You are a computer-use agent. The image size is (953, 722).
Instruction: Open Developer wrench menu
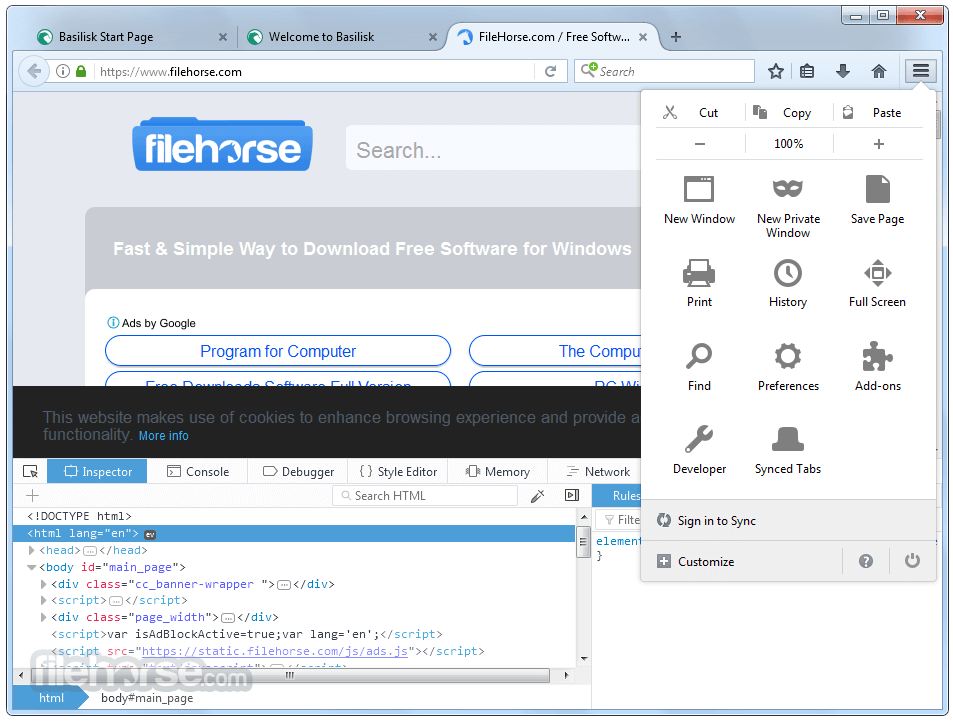[699, 450]
